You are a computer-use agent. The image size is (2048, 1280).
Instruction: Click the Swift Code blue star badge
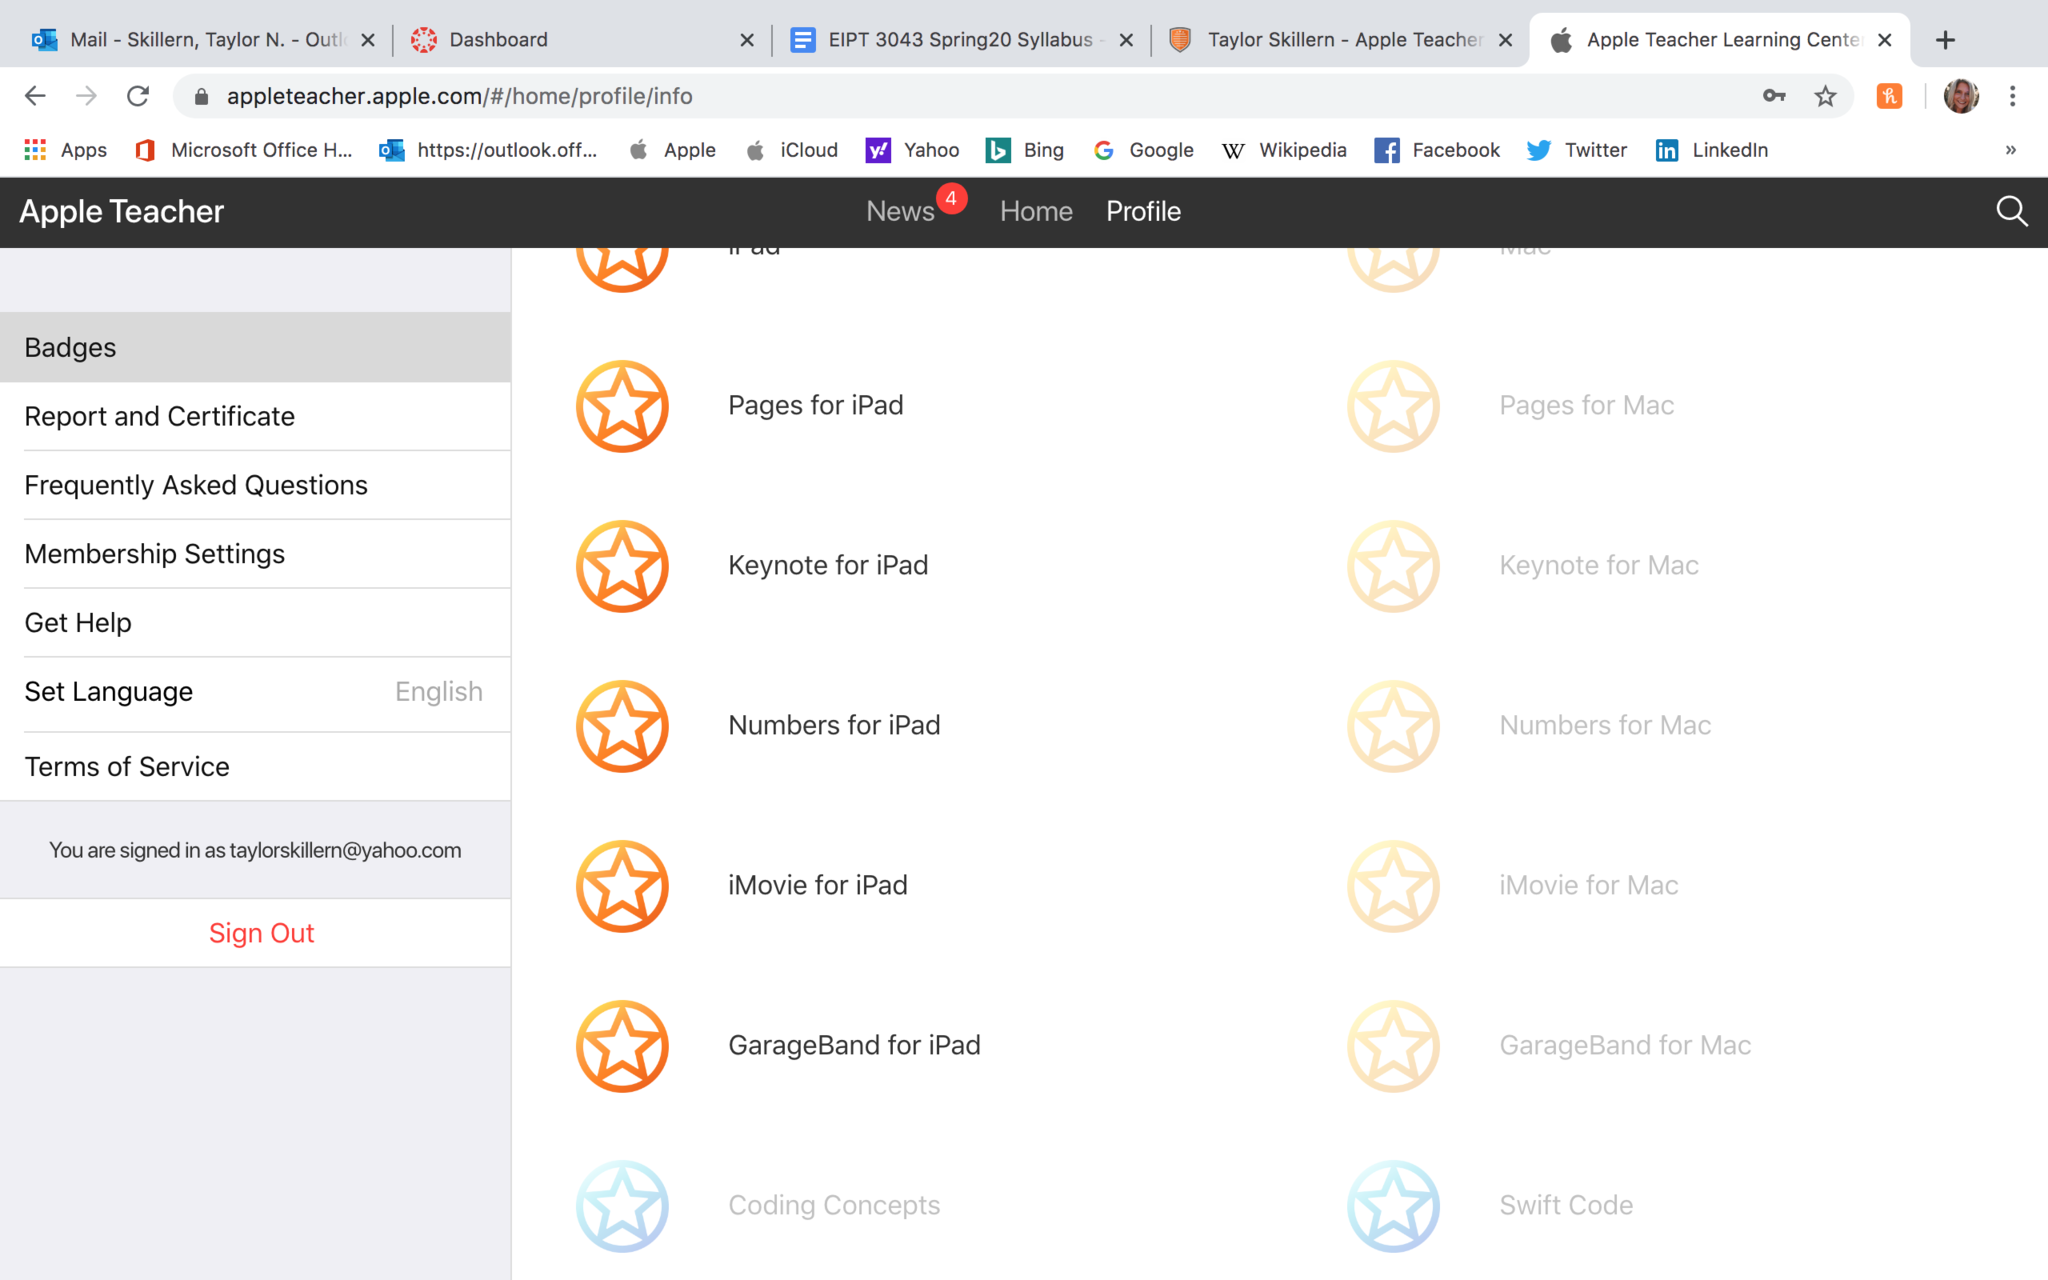point(1393,1206)
